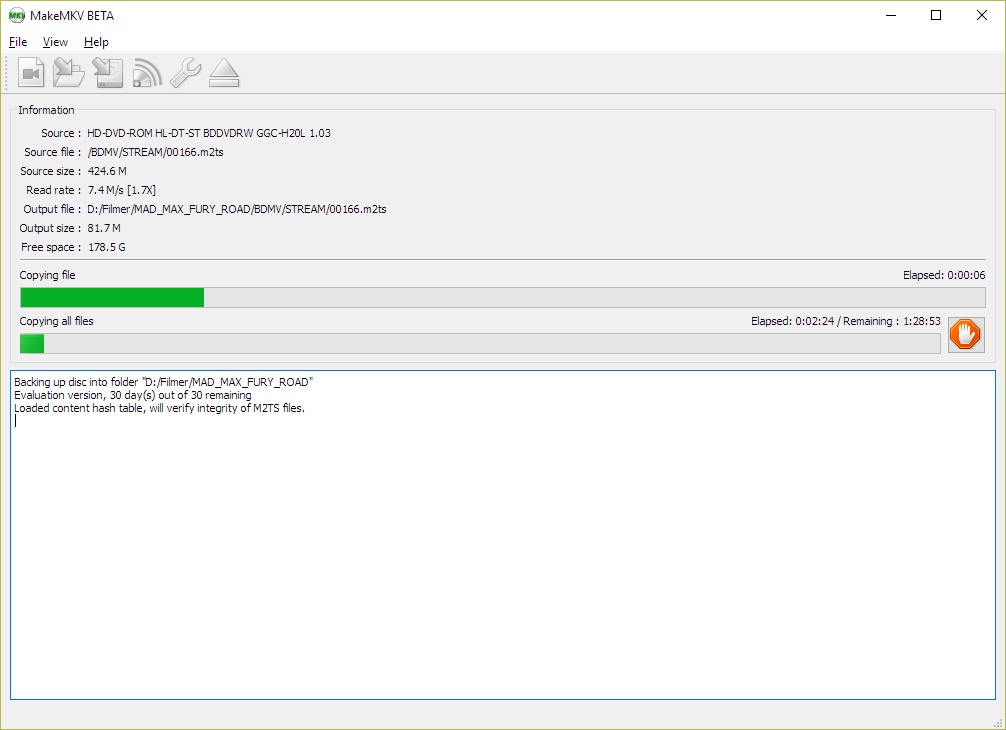Click the 'MakeMKV BETA' window title
Viewport: 1006px width, 730px height.
click(x=72, y=15)
